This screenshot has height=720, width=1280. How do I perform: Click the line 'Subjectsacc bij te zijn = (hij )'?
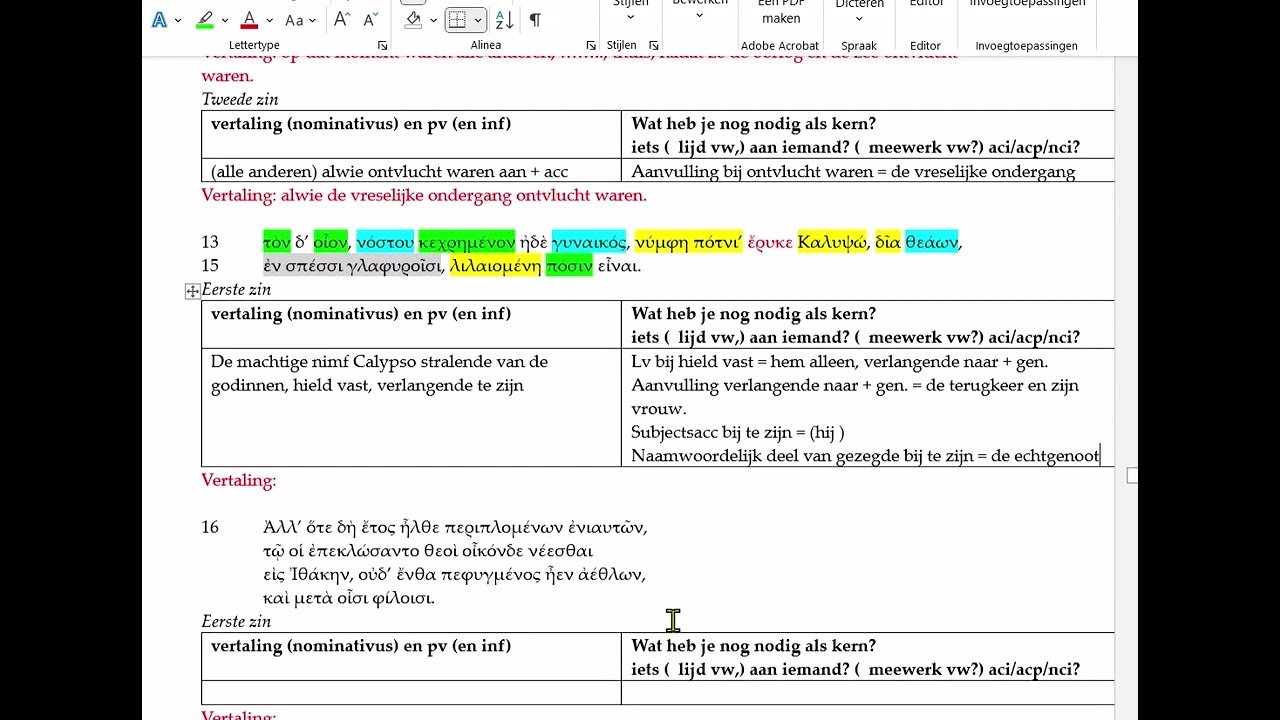pyautogui.click(x=738, y=433)
